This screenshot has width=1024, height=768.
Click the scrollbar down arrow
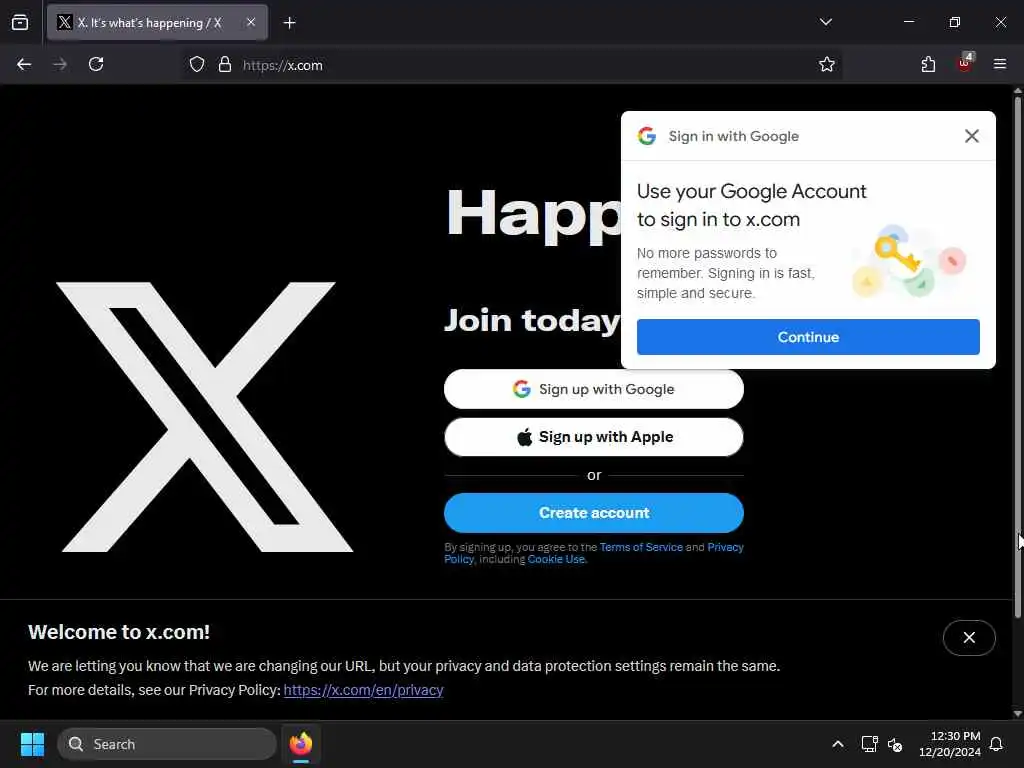(1017, 713)
